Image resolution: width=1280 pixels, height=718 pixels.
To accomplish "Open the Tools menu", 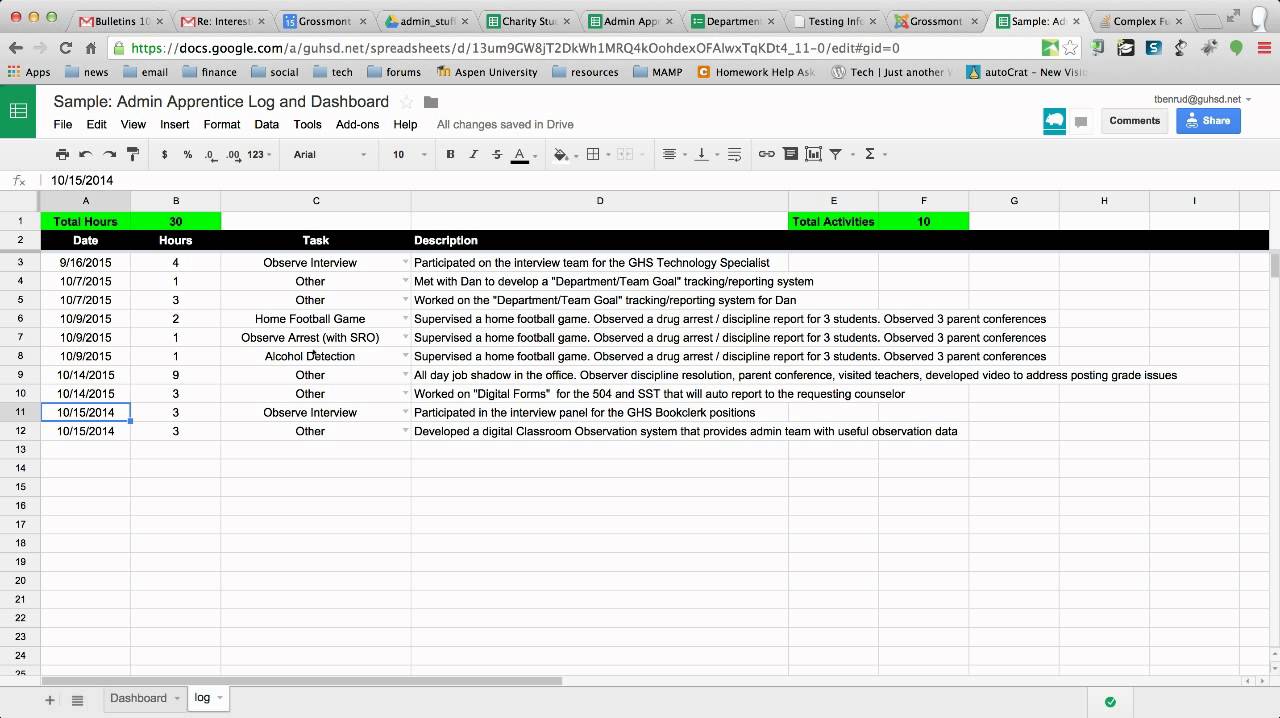I will (x=307, y=125).
